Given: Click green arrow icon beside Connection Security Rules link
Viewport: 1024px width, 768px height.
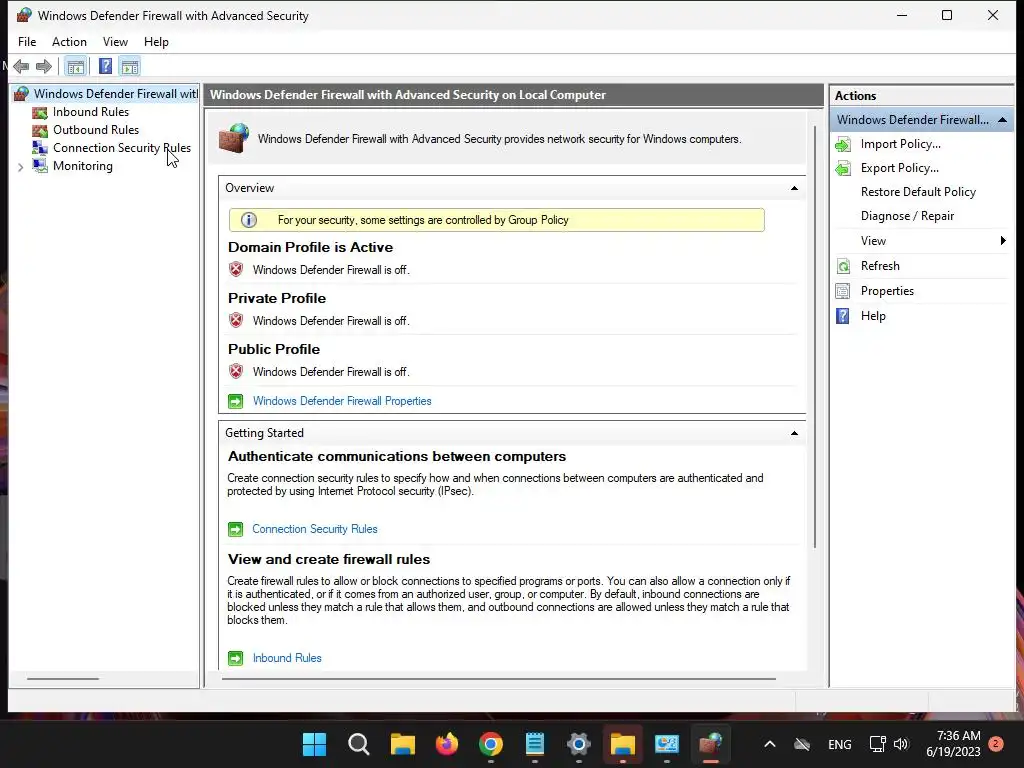Looking at the screenshot, I should point(236,529).
